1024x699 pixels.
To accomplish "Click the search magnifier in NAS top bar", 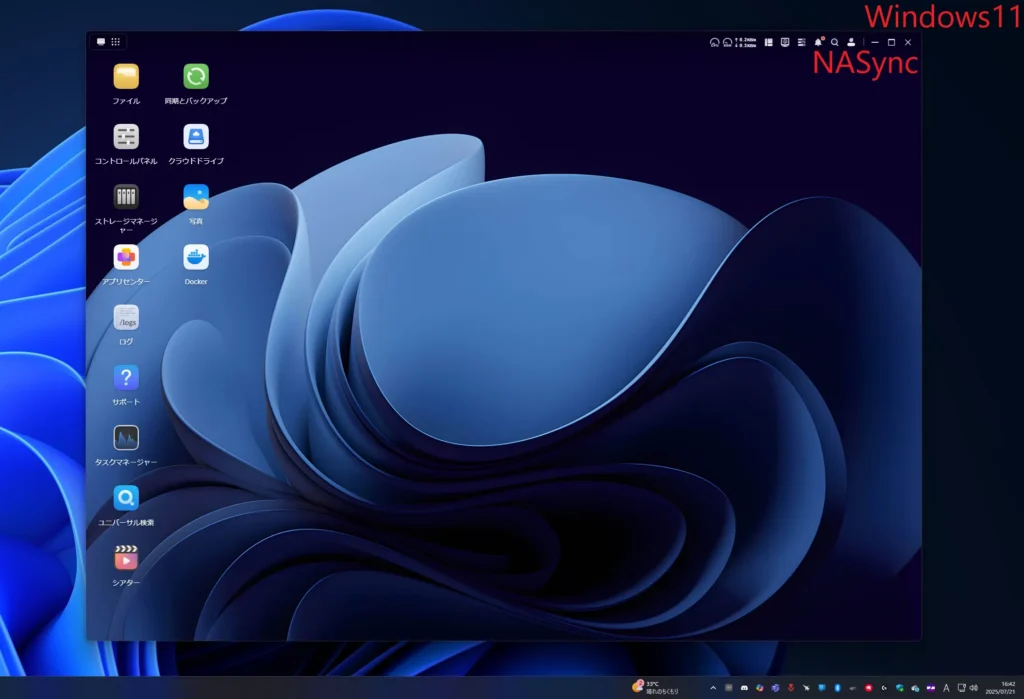I will click(x=835, y=42).
